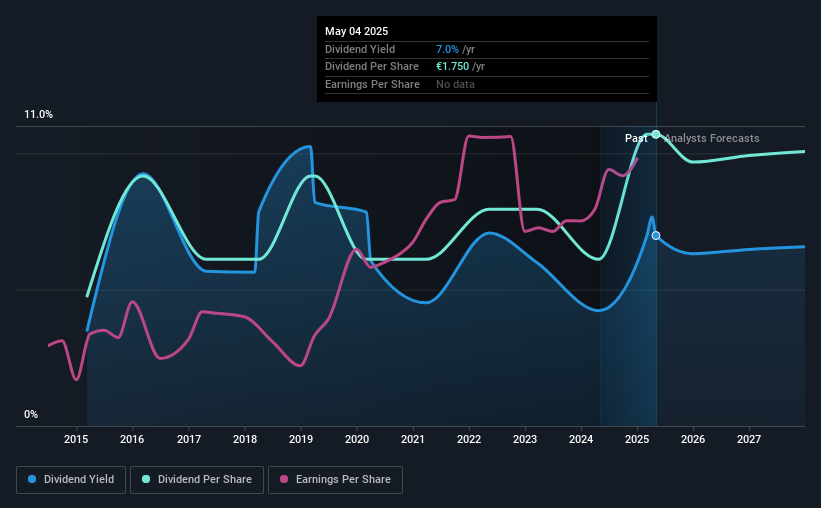This screenshot has height=508, width=821.
Task: Click the 2016 x-axis label
Action: 132,439
